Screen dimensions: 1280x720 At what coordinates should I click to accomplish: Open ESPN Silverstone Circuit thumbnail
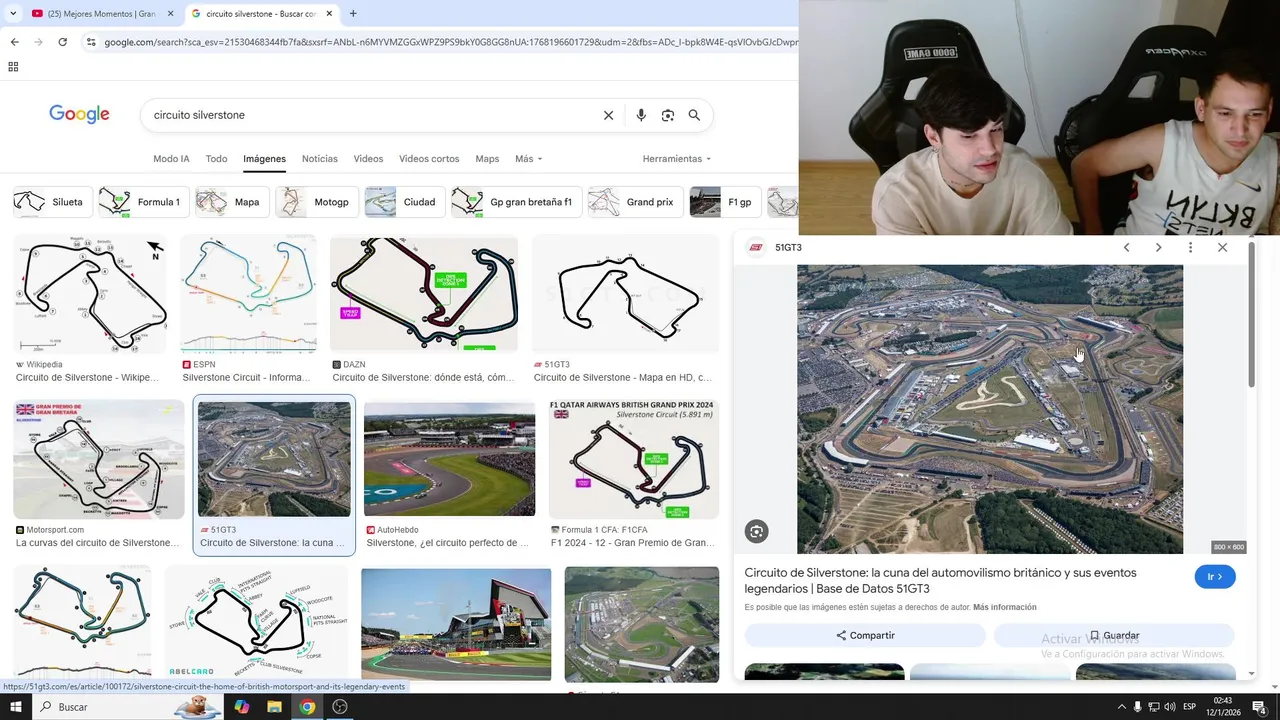248,295
